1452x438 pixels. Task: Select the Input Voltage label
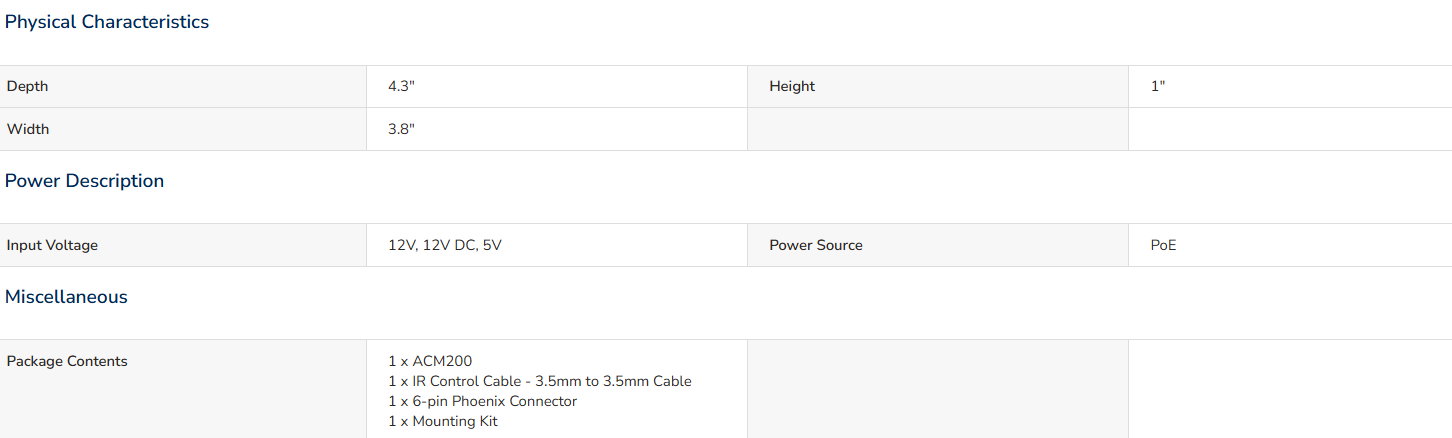[x=52, y=245]
